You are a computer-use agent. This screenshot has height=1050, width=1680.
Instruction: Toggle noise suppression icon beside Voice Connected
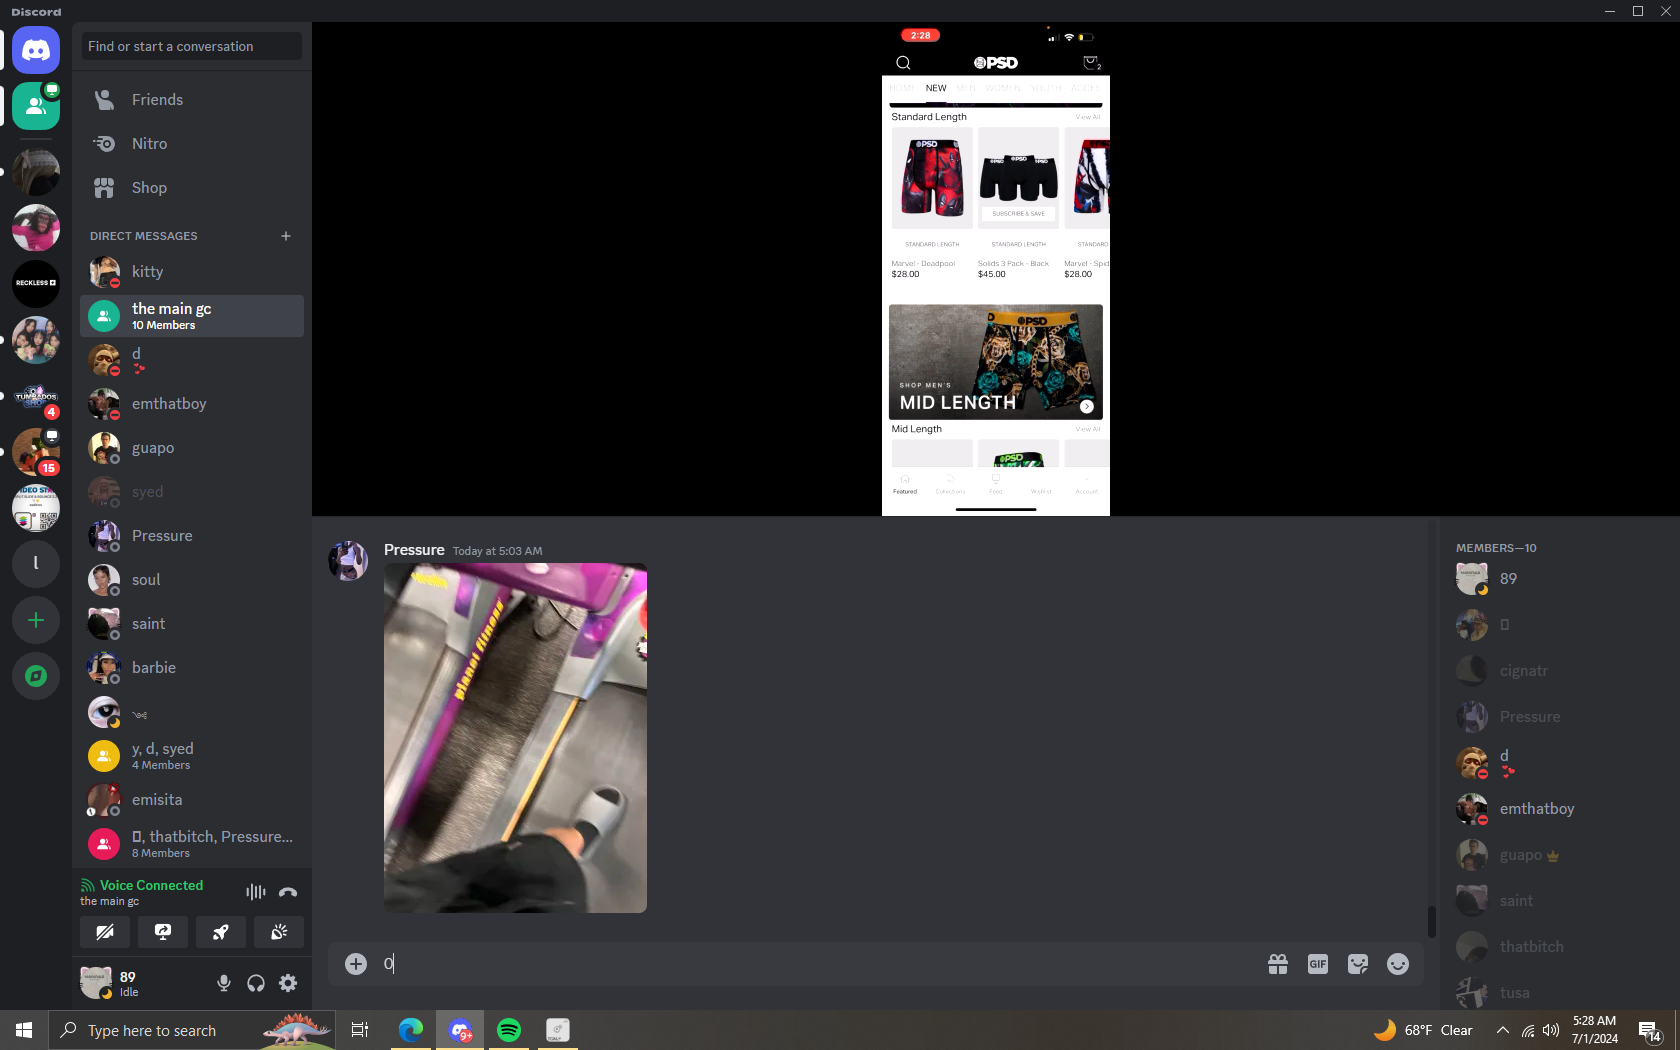point(256,892)
